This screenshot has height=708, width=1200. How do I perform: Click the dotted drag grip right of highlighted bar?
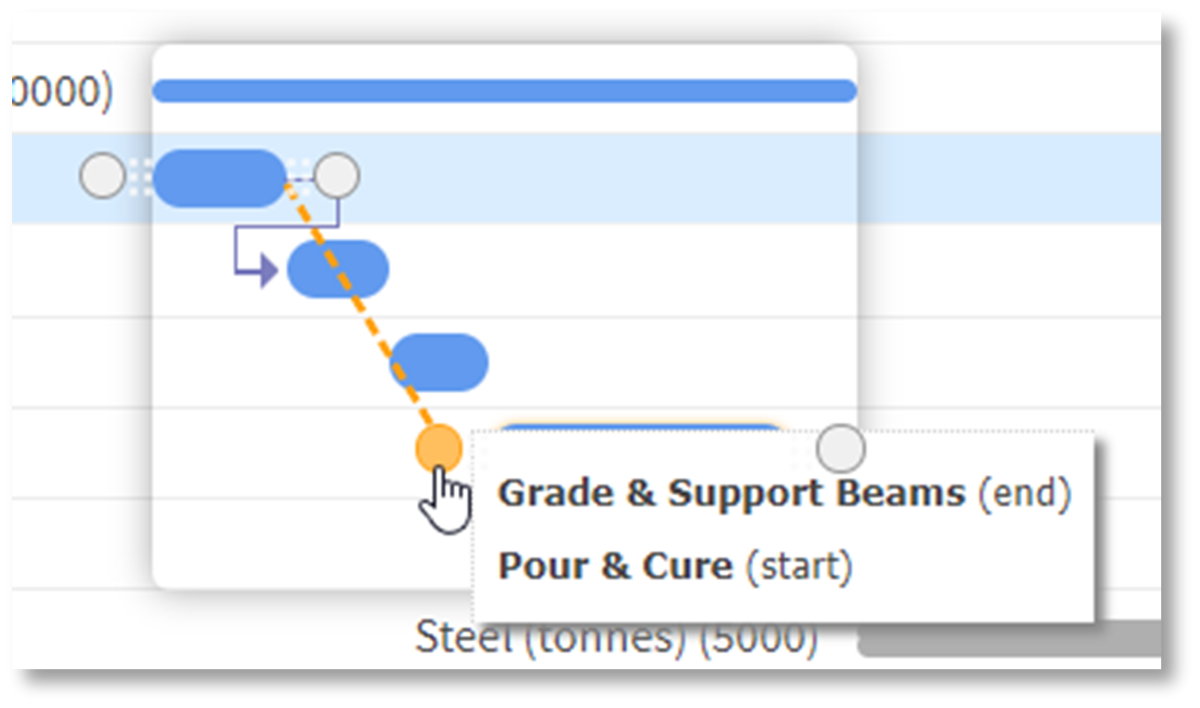[298, 170]
